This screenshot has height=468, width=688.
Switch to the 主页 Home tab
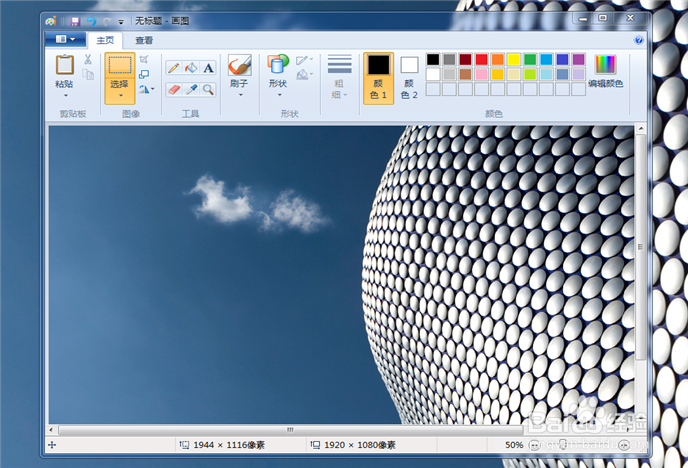coord(105,40)
